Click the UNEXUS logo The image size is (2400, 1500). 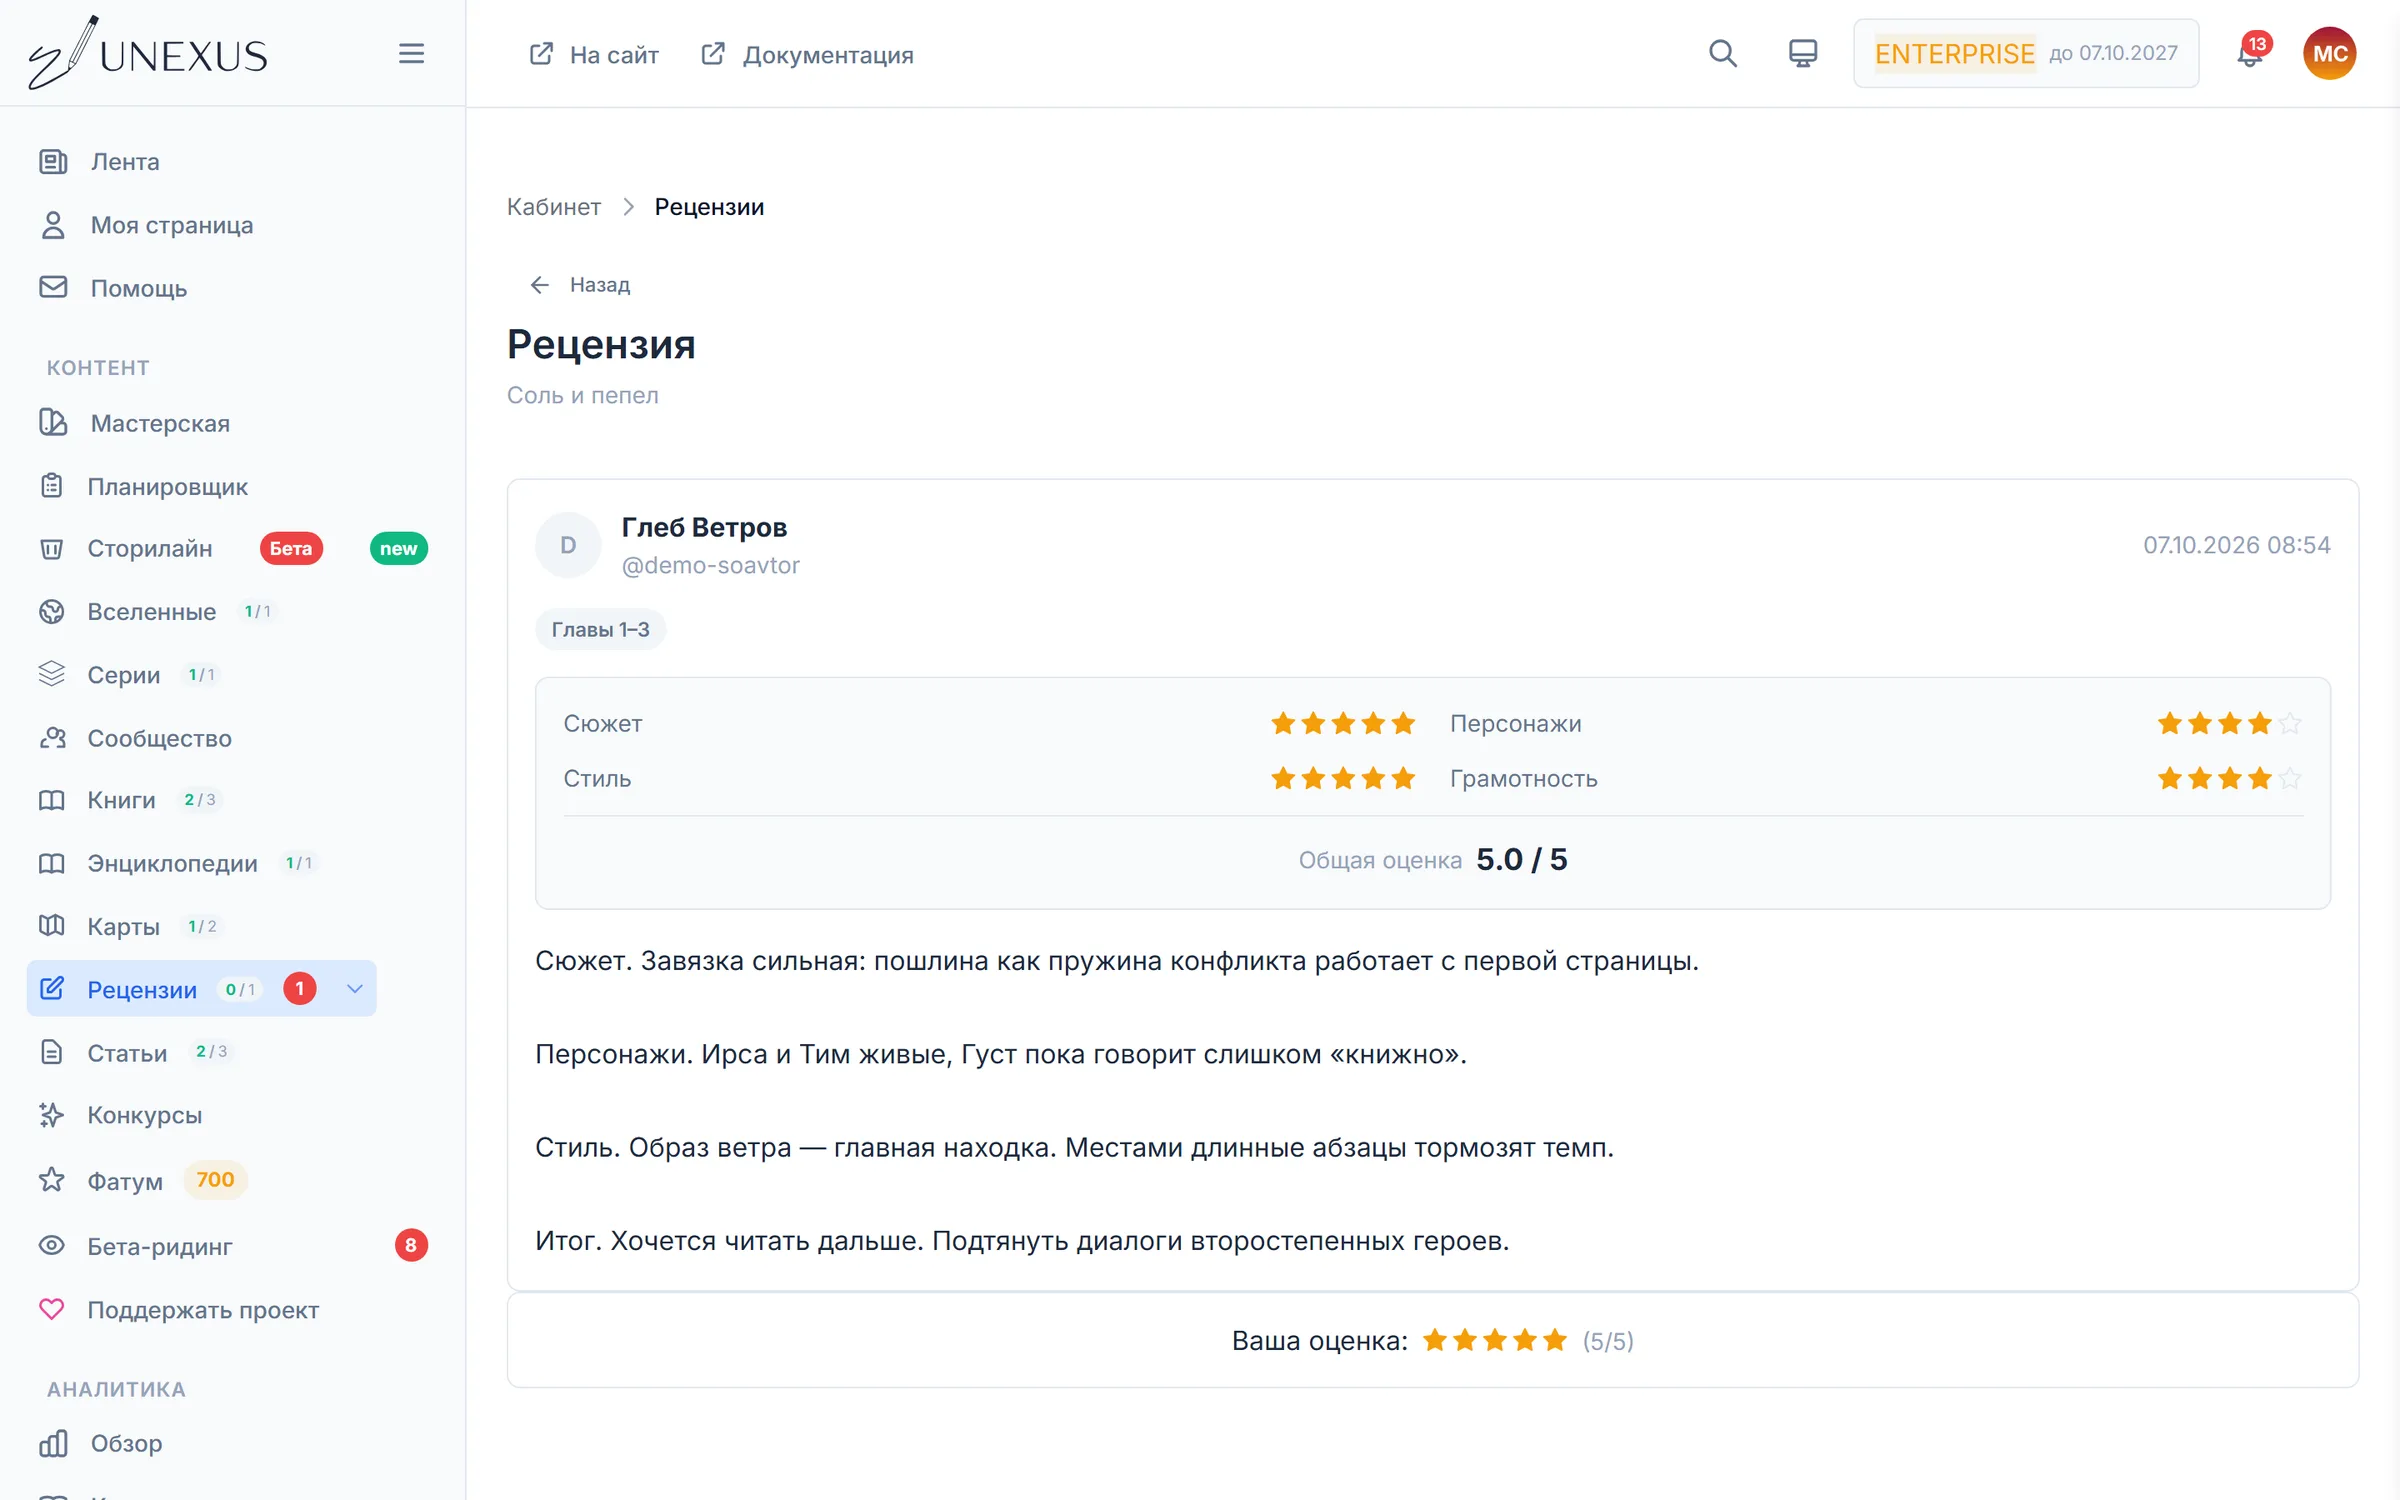point(148,54)
